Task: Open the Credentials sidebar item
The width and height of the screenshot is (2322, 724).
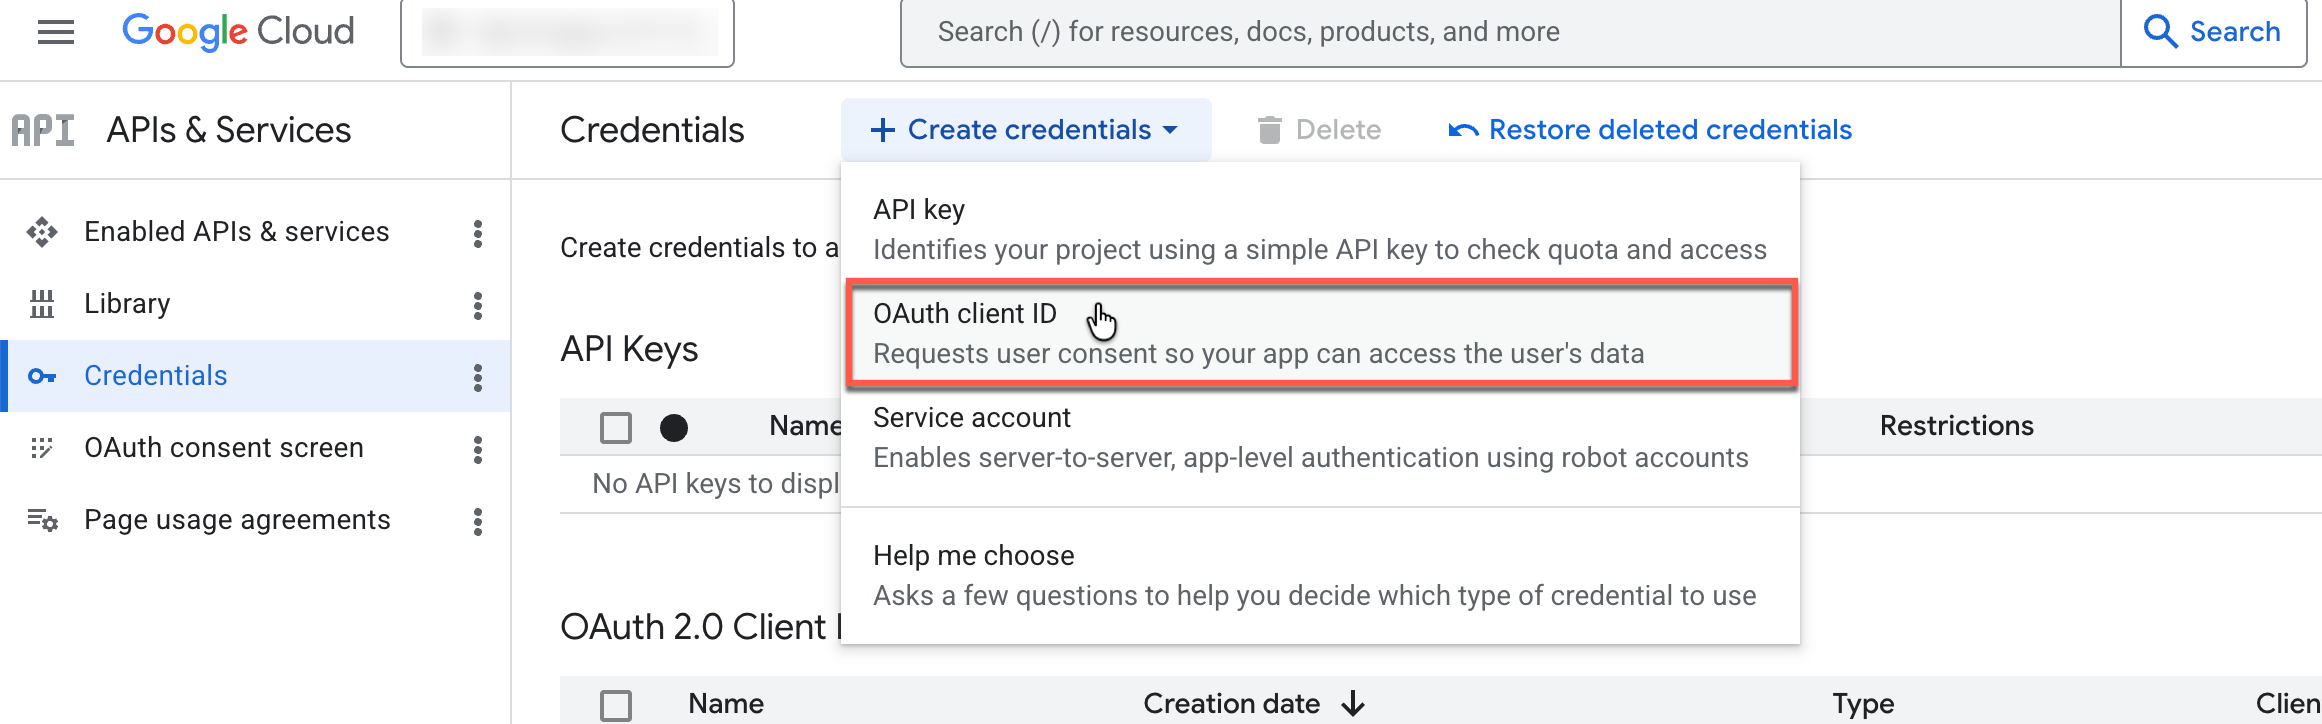Action: click(255, 376)
